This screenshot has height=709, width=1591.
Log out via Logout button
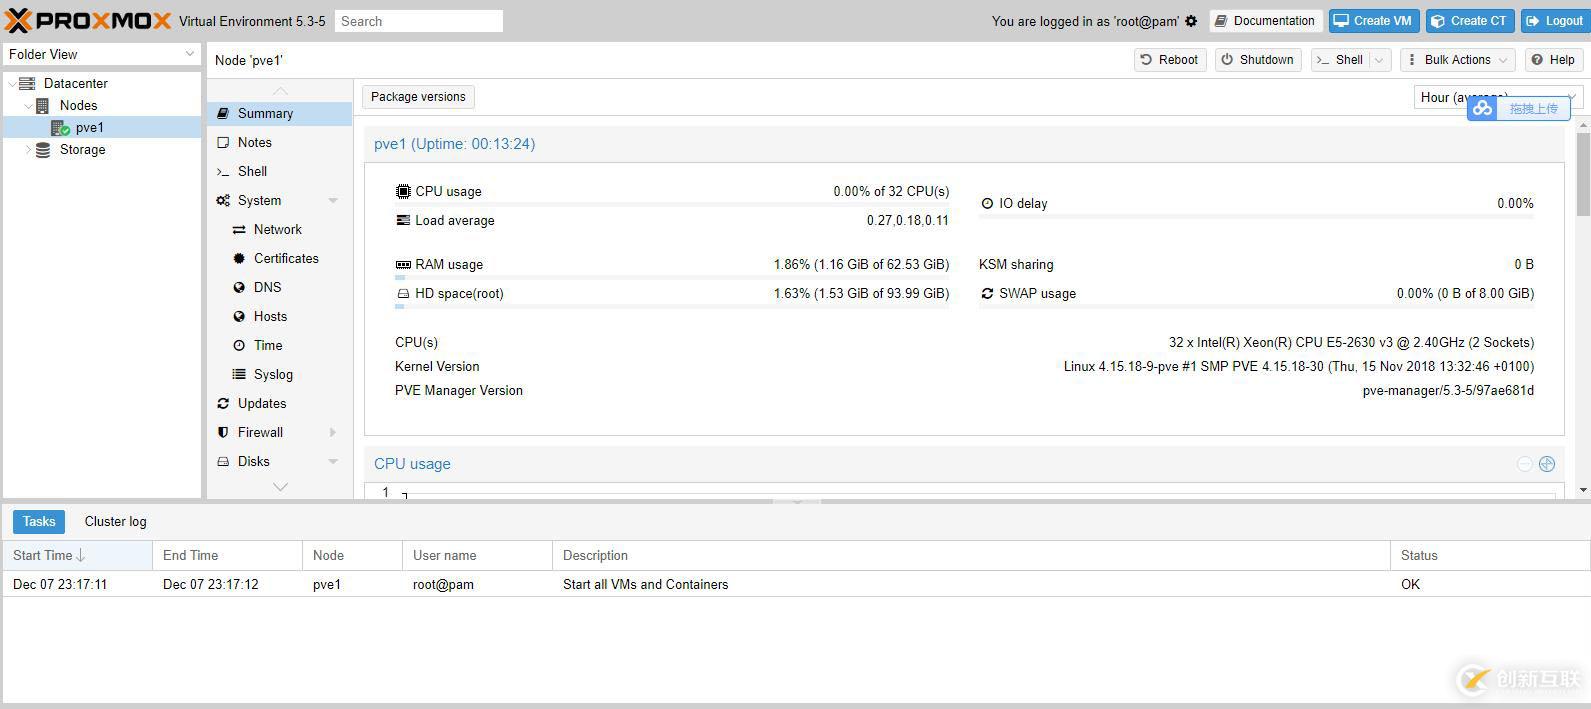1555,21
